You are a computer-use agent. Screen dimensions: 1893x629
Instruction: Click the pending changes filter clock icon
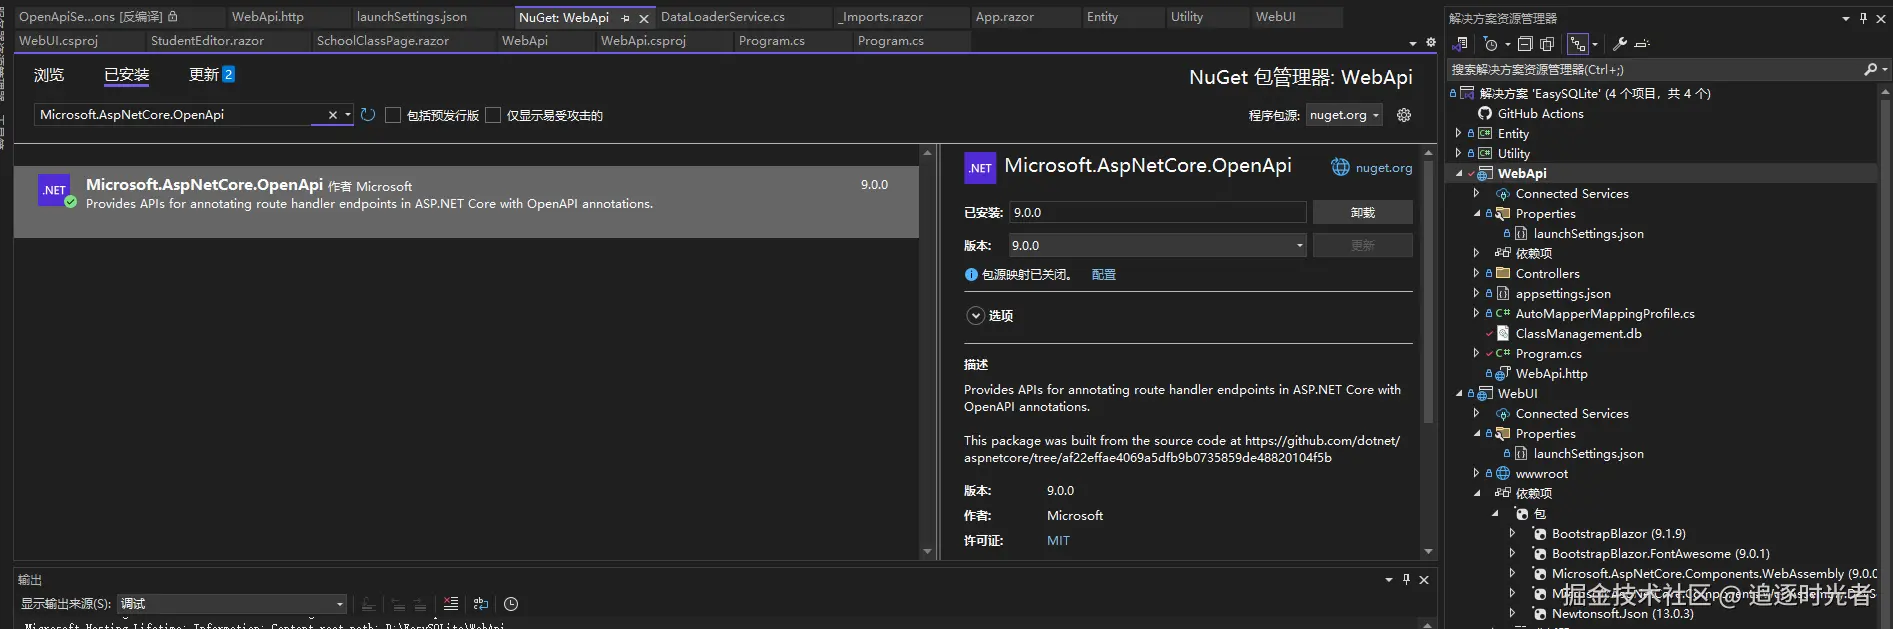1491,44
